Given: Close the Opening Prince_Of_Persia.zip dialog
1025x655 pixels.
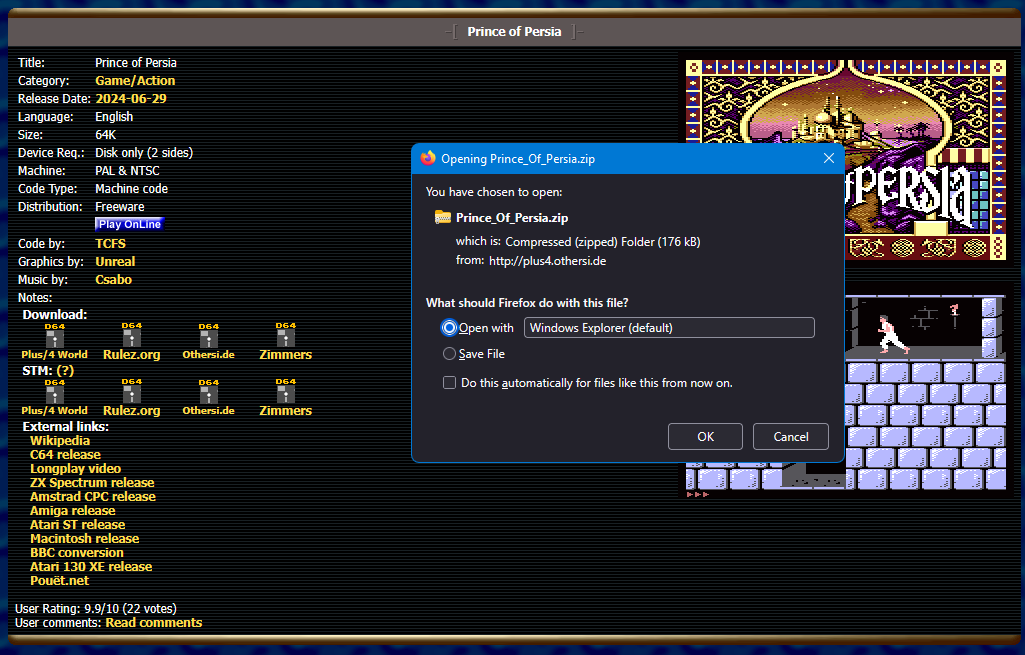Looking at the screenshot, I should [829, 158].
